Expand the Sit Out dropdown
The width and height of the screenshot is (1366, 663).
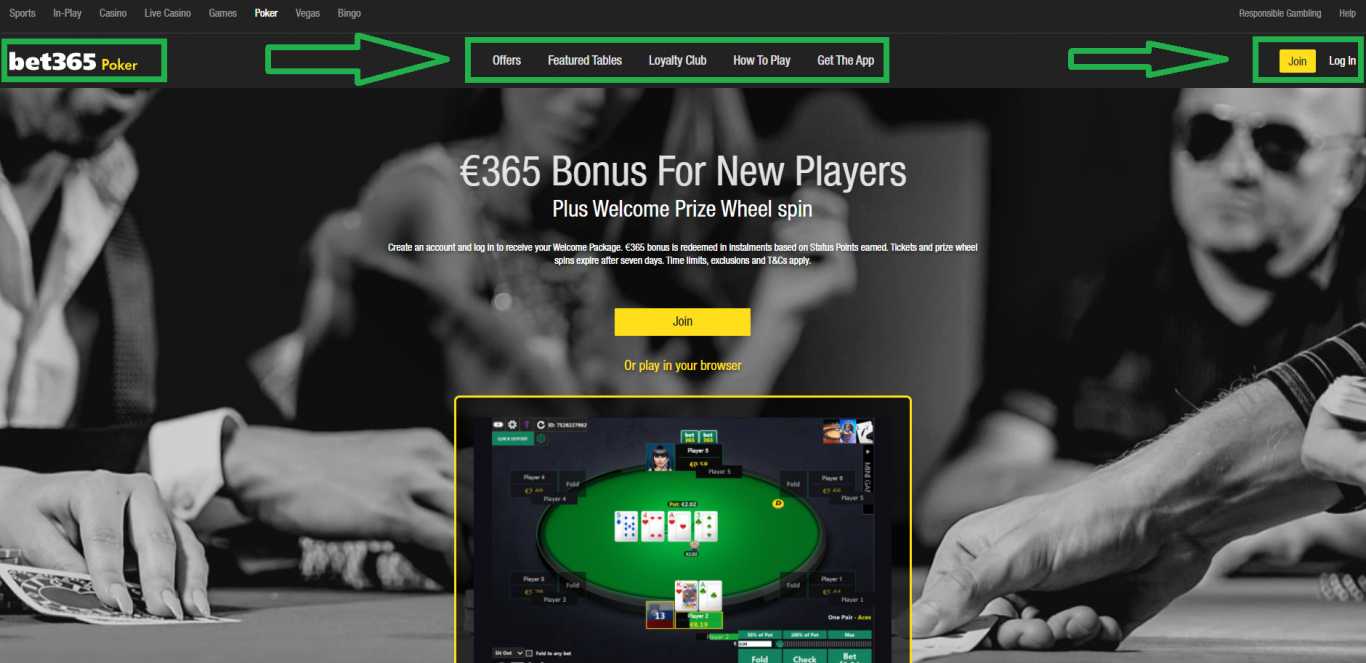pos(509,653)
